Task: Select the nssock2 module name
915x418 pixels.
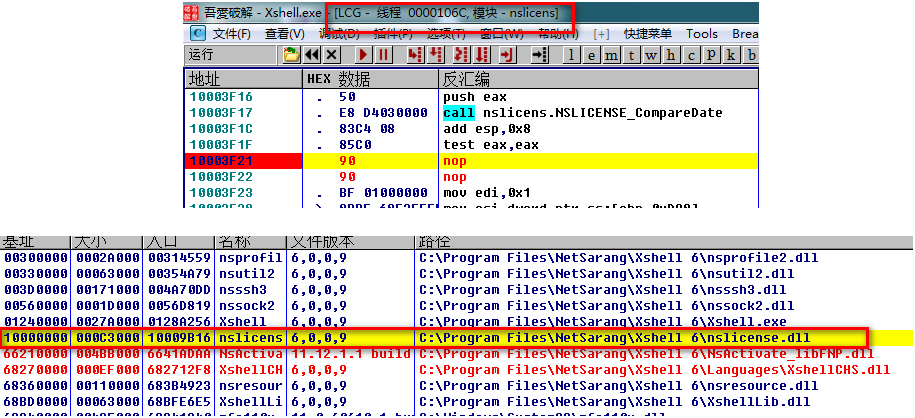Action: coord(247,306)
